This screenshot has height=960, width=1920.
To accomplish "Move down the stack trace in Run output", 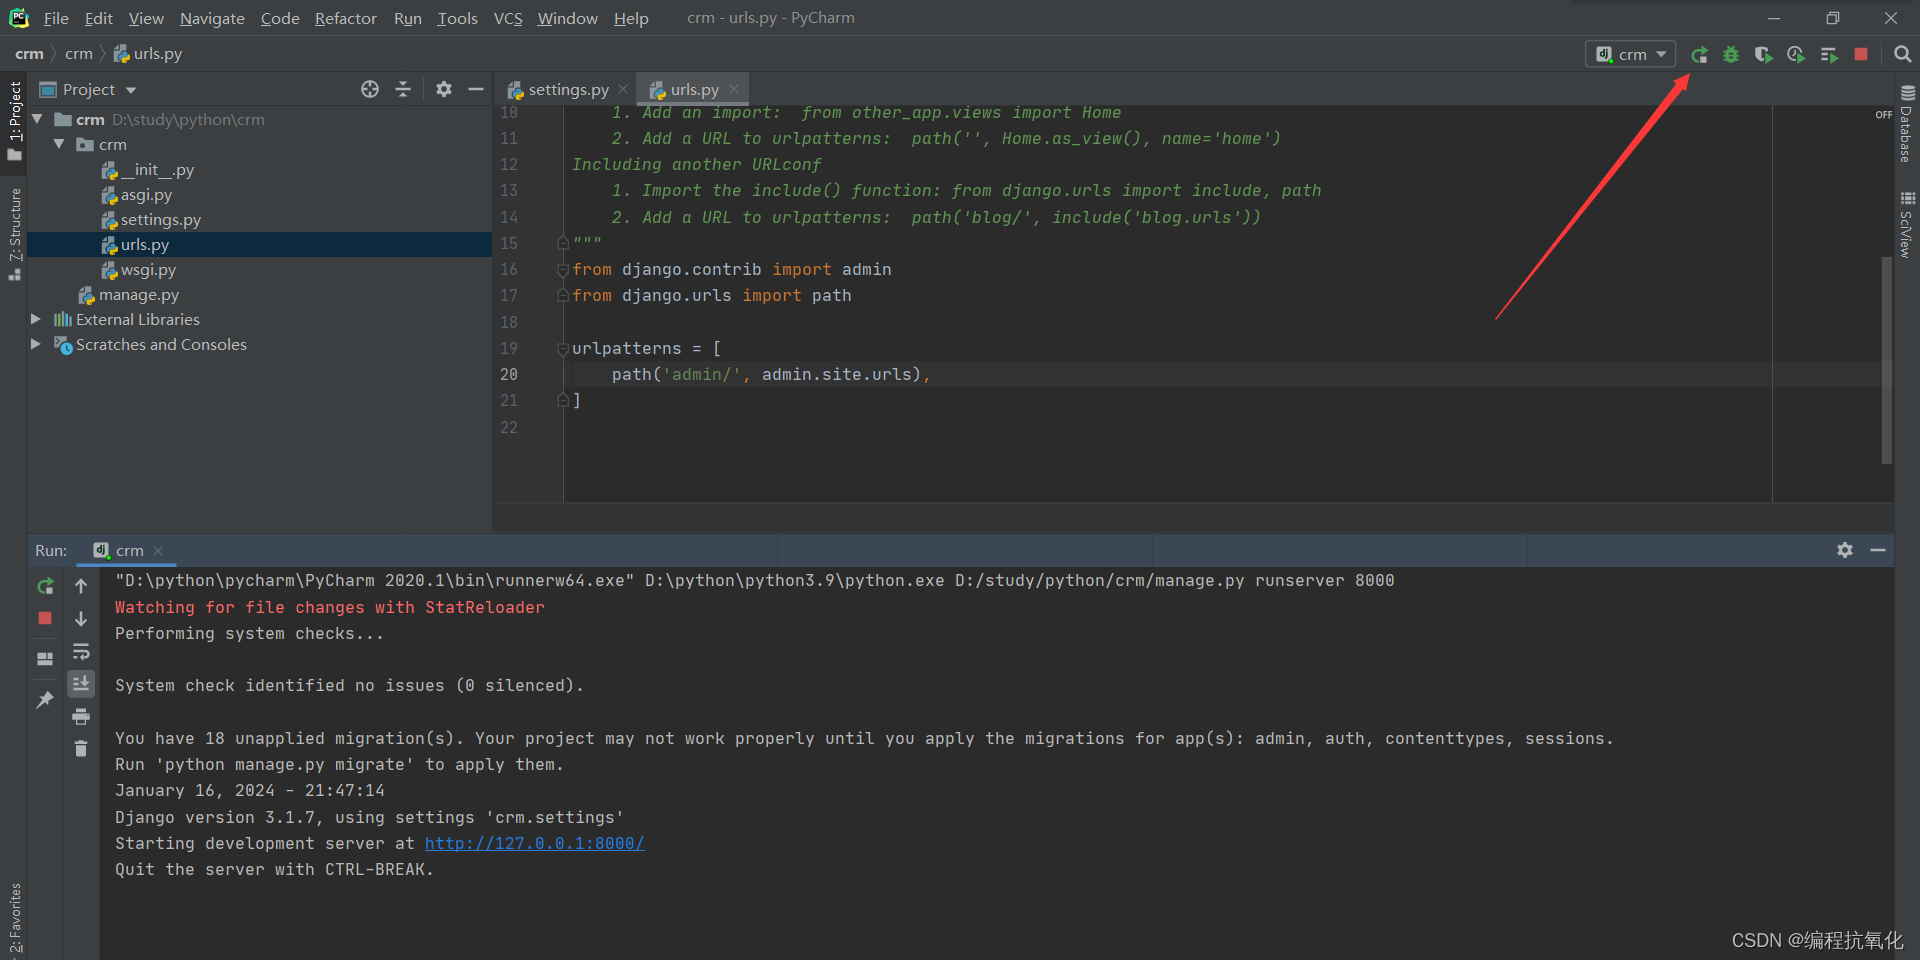I will (x=81, y=619).
